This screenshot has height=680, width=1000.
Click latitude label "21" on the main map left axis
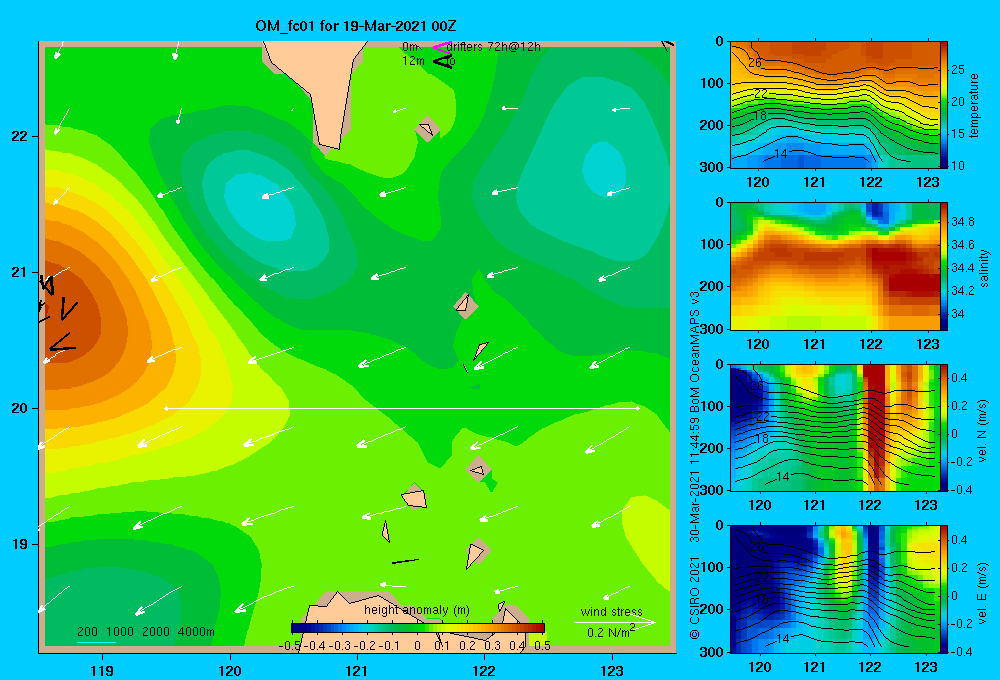tap(19, 272)
